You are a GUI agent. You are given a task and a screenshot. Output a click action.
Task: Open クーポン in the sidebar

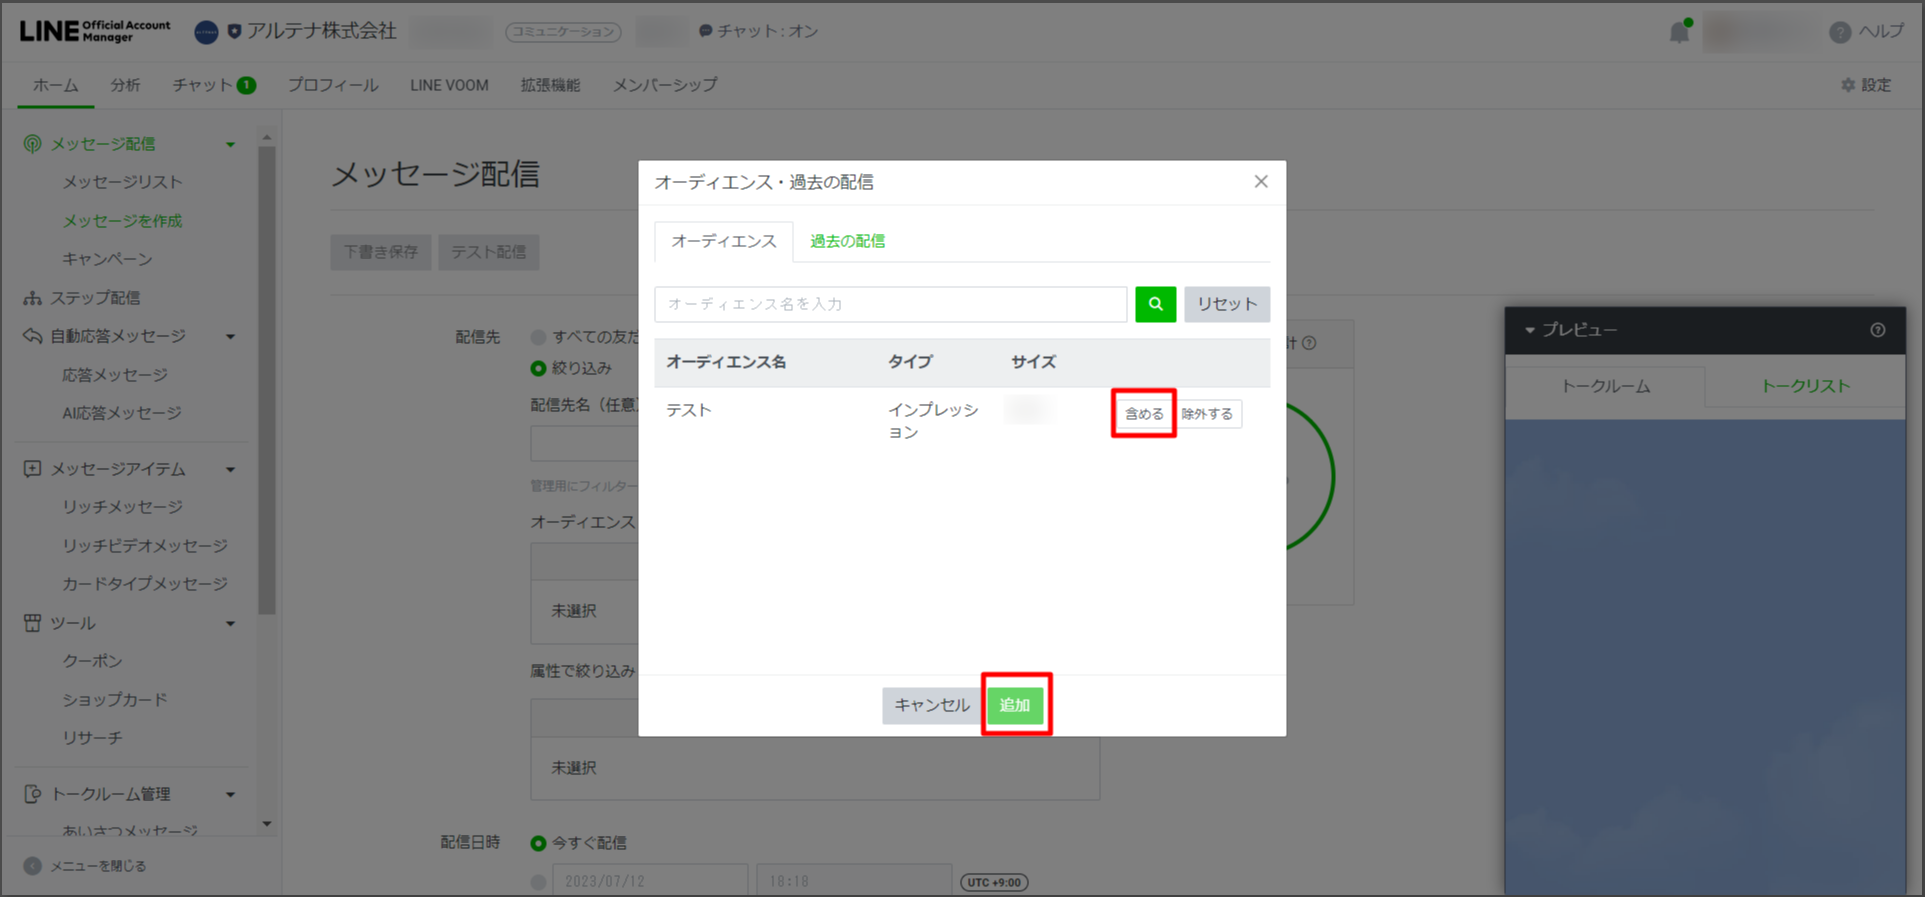[x=92, y=661]
